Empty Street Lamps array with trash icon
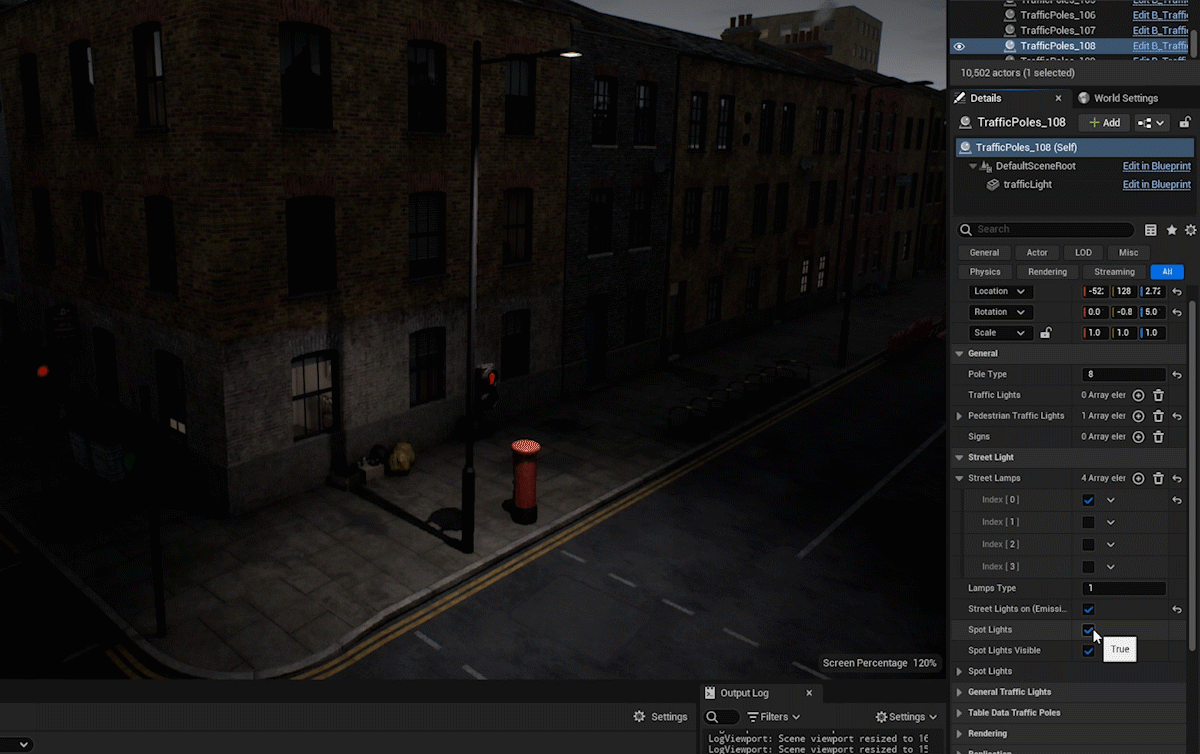This screenshot has height=754, width=1200. [1158, 478]
